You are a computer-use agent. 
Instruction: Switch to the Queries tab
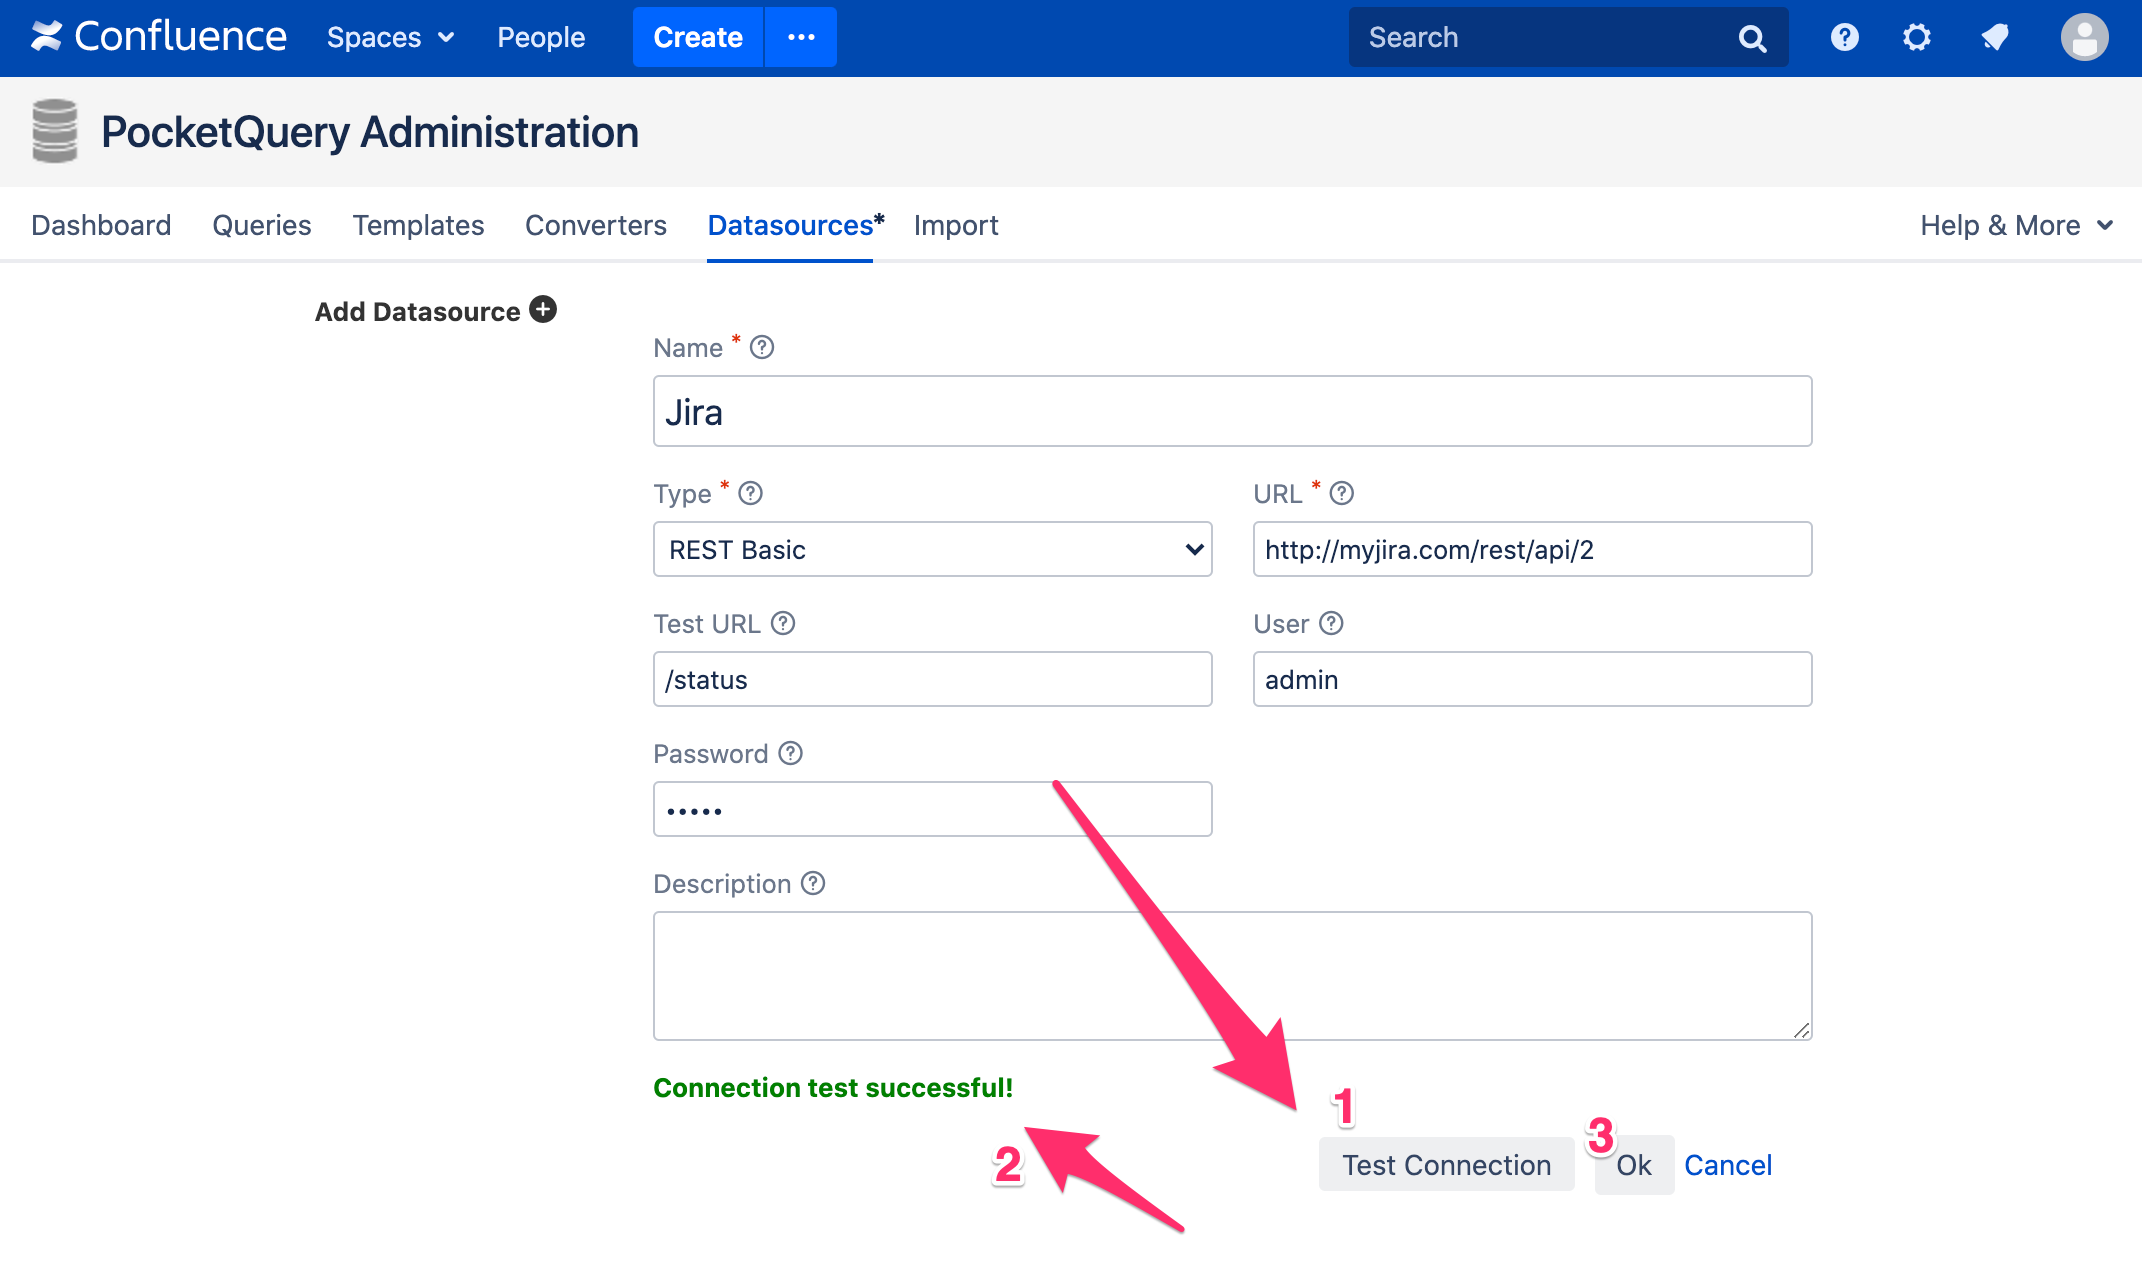262,224
